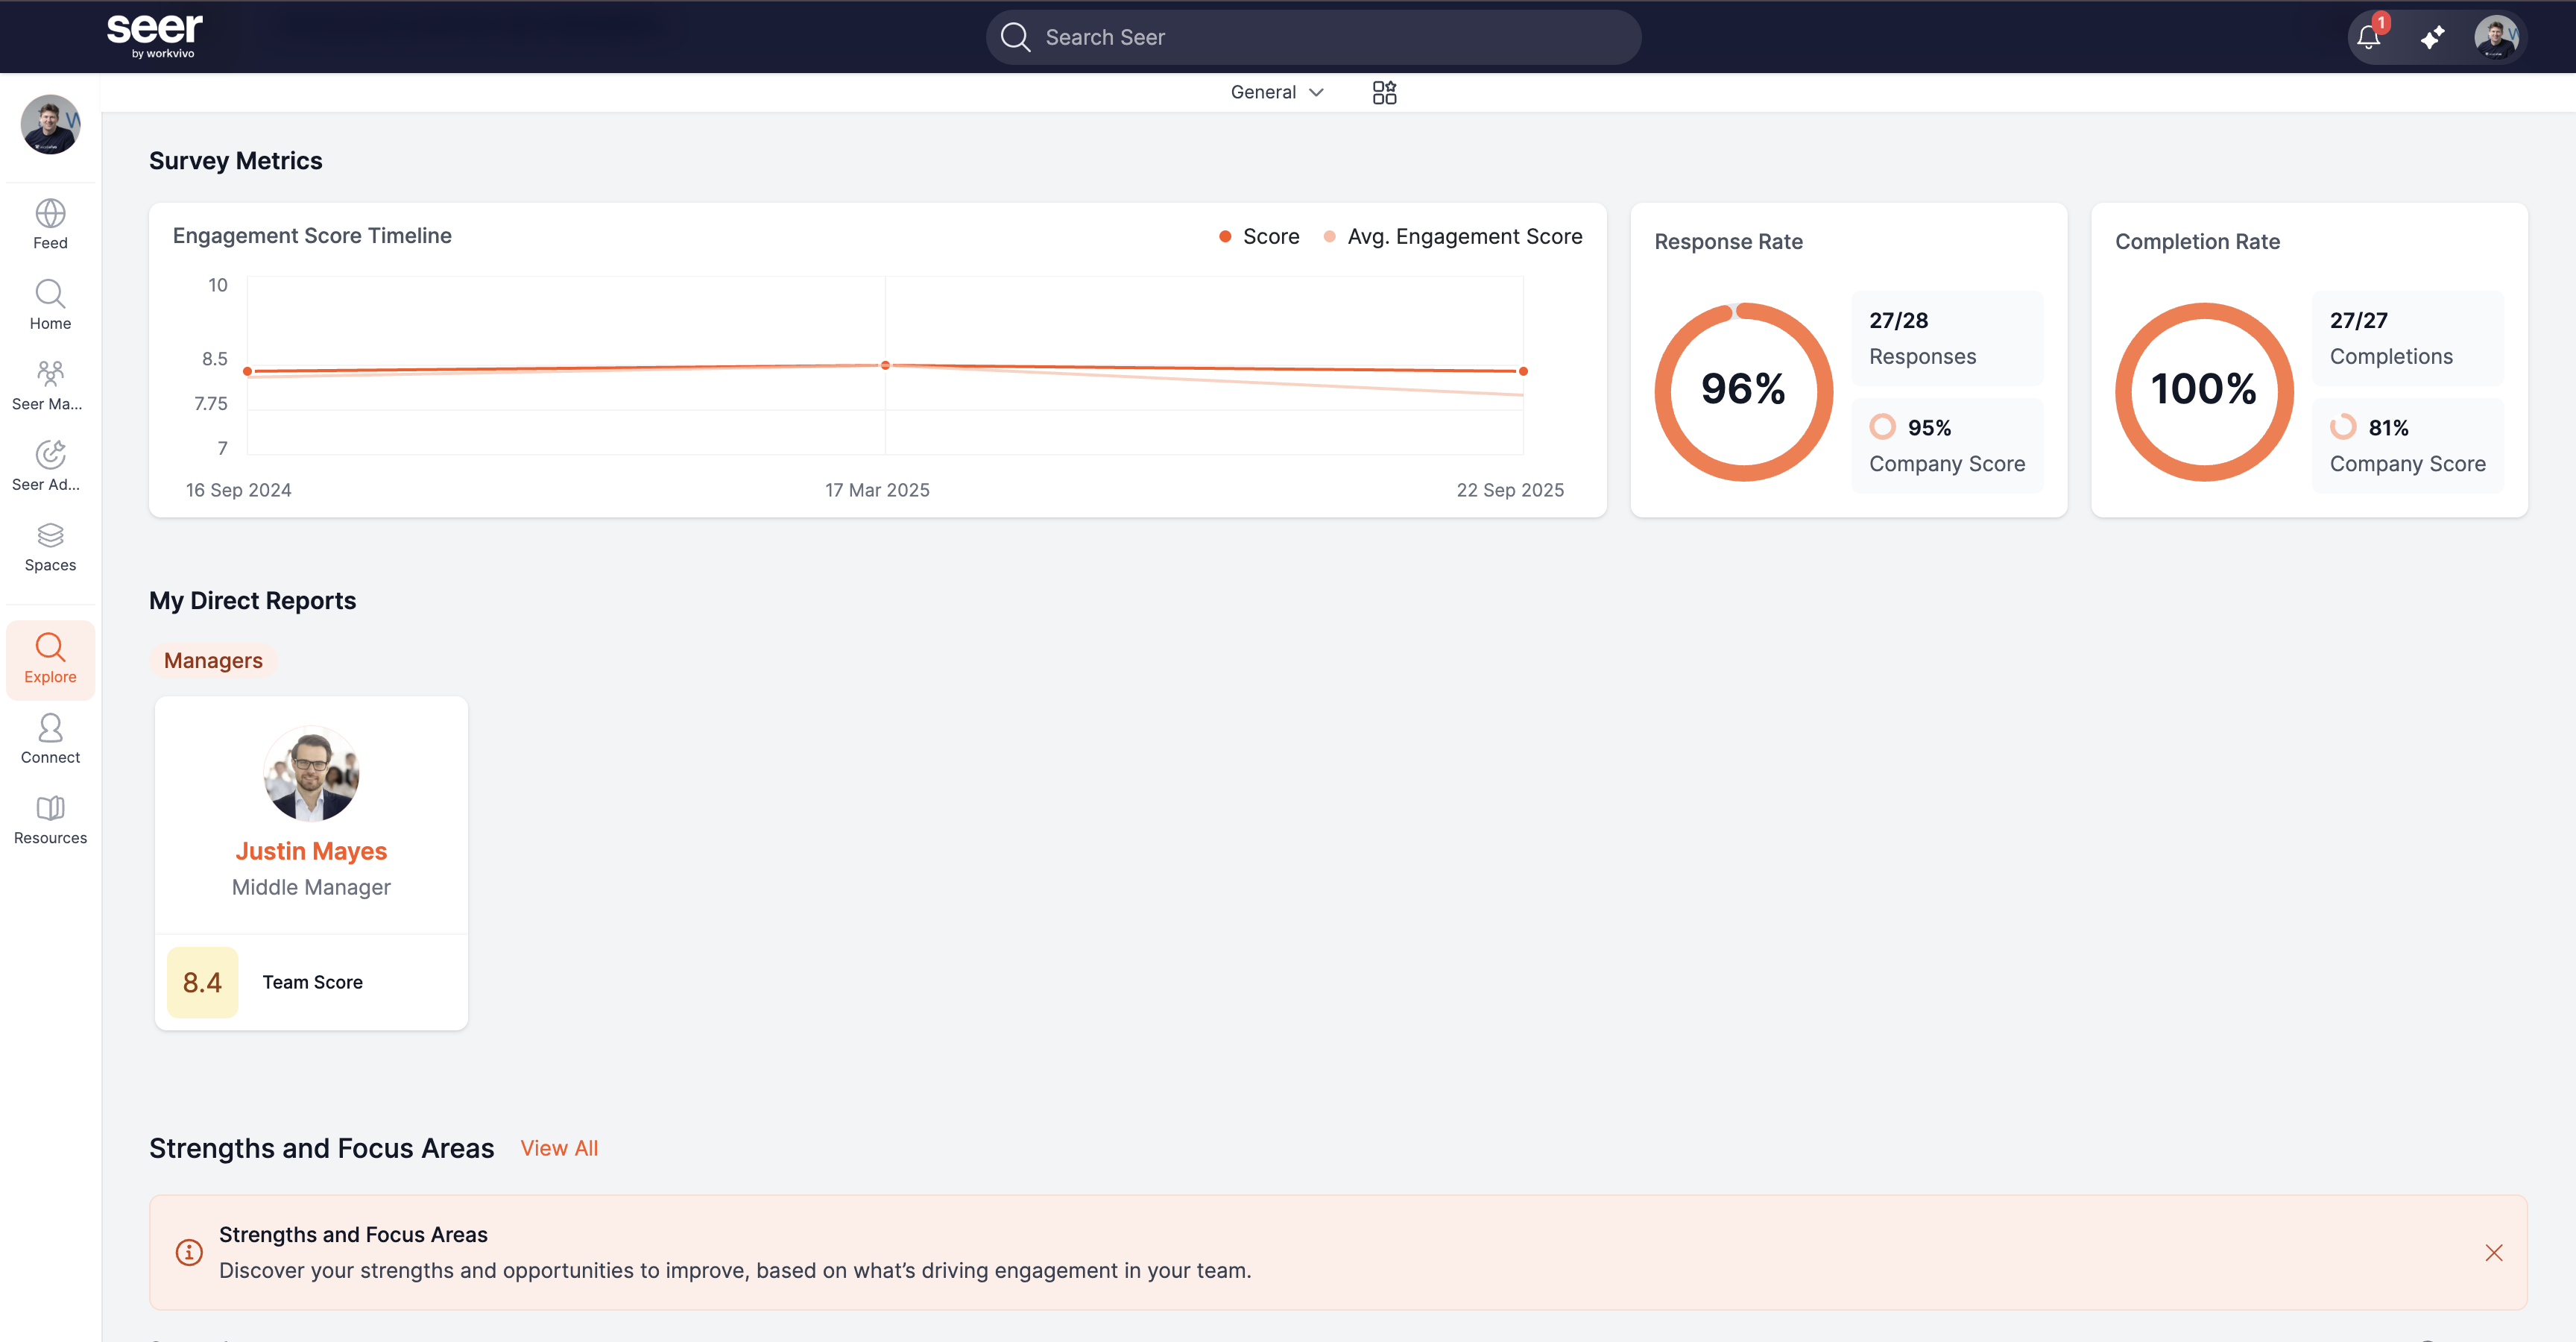Open Connect person icon in sidebar
The image size is (2576, 1342).
pos(50,727)
